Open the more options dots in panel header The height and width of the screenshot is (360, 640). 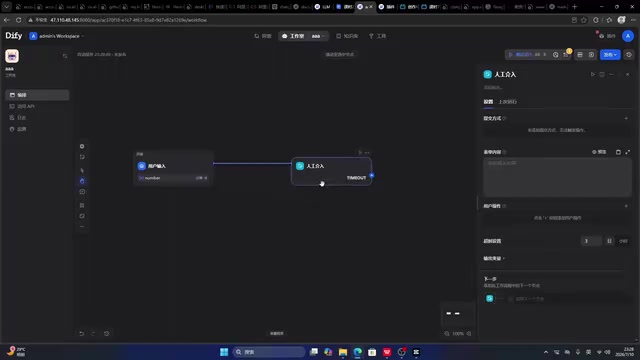pos(611,74)
